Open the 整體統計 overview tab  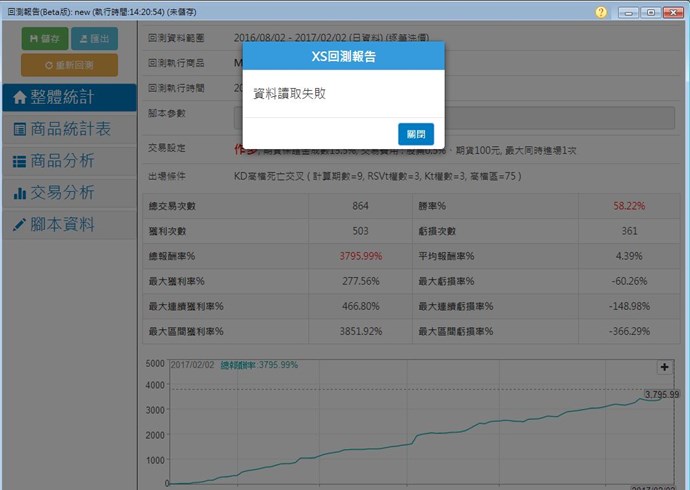[68, 98]
